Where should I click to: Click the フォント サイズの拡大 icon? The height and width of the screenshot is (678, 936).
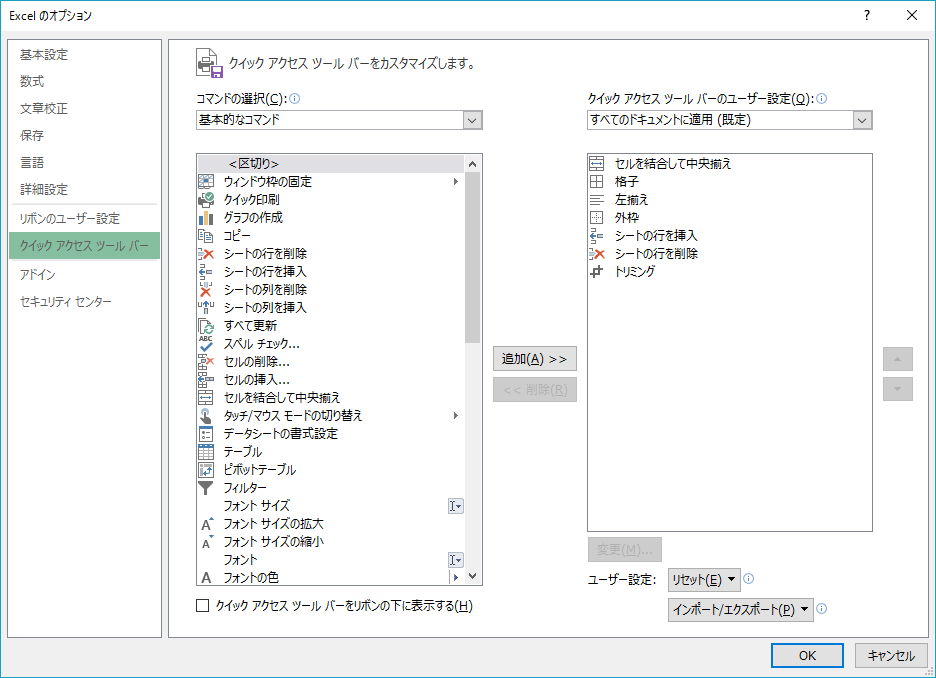(207, 523)
